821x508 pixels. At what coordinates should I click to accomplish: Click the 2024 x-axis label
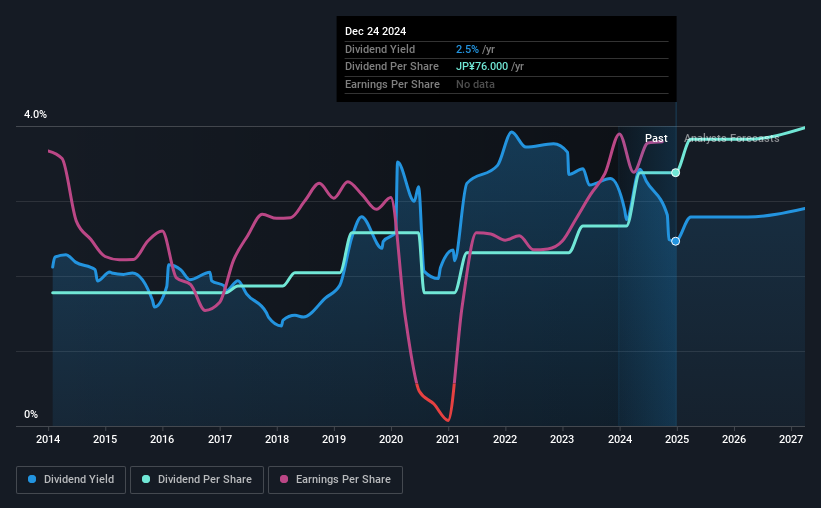point(619,439)
